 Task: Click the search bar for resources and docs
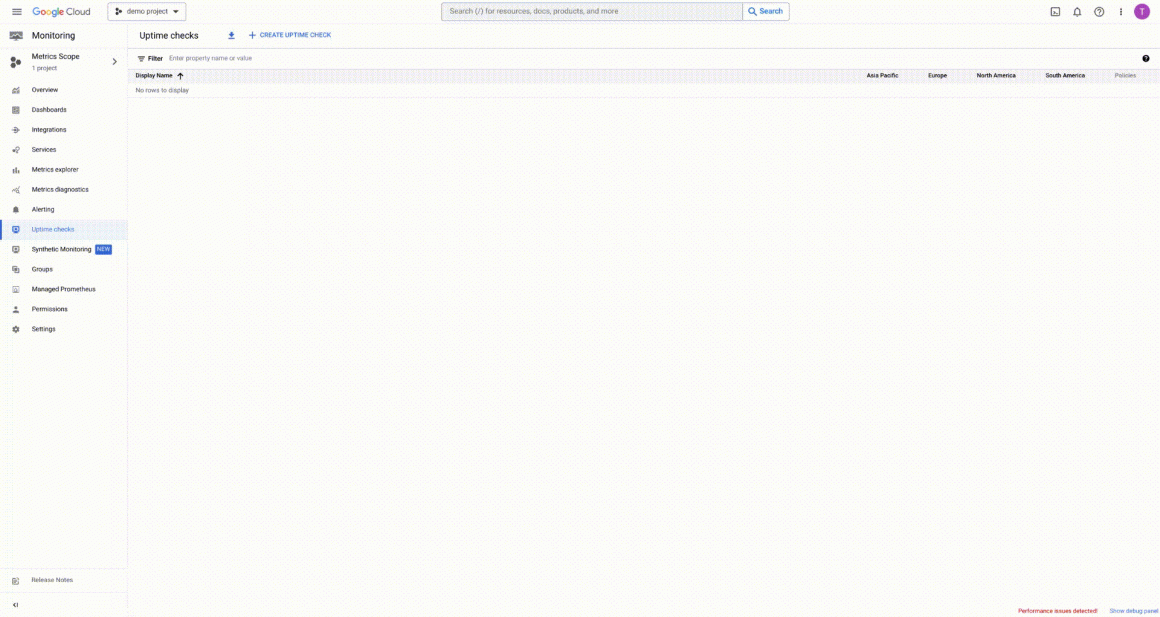[590, 11]
